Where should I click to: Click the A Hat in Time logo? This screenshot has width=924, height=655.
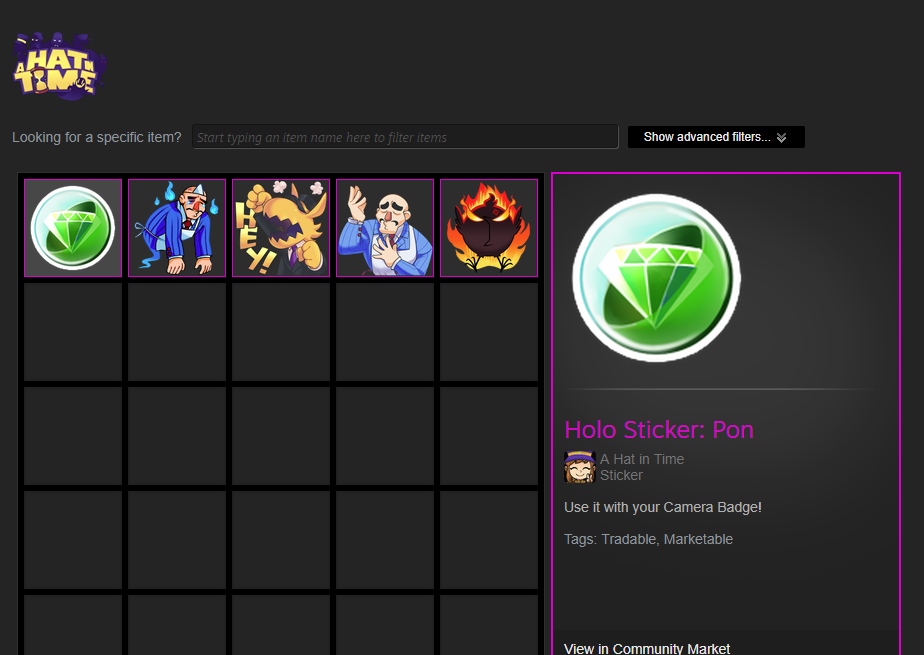click(x=59, y=65)
